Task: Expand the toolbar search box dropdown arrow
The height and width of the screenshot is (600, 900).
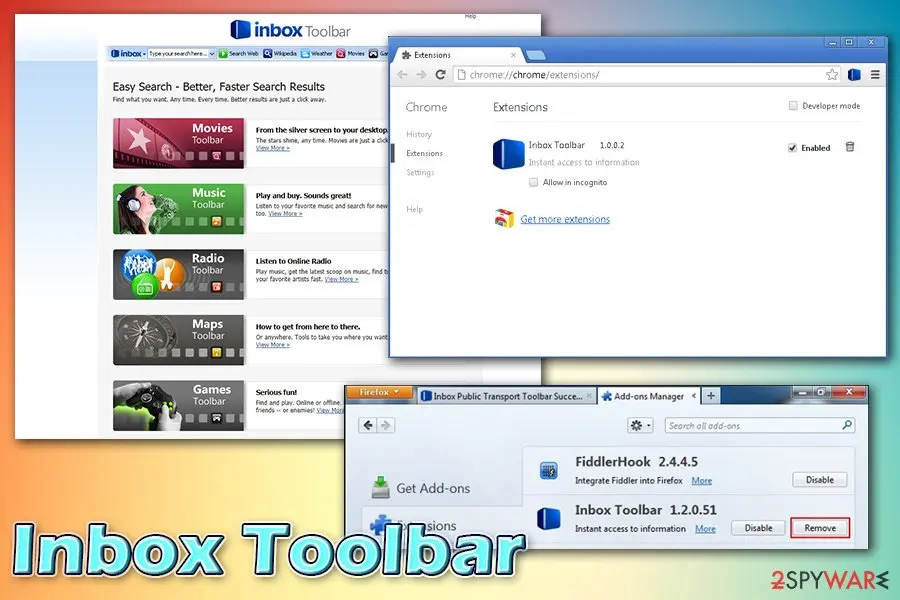Action: coord(212,53)
